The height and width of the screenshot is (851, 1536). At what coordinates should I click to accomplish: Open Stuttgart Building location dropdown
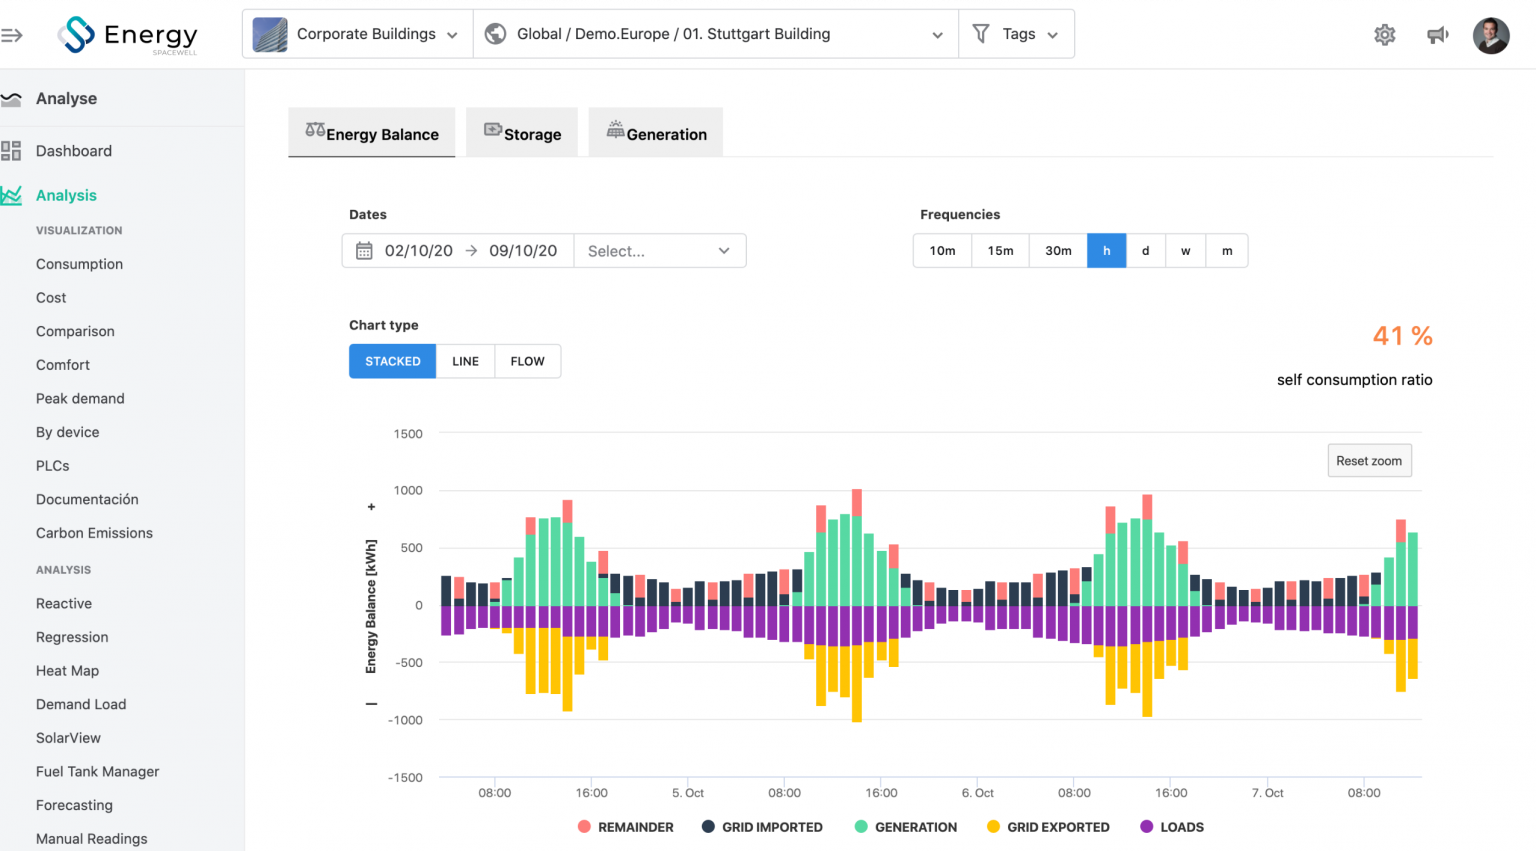pyautogui.click(x=716, y=34)
